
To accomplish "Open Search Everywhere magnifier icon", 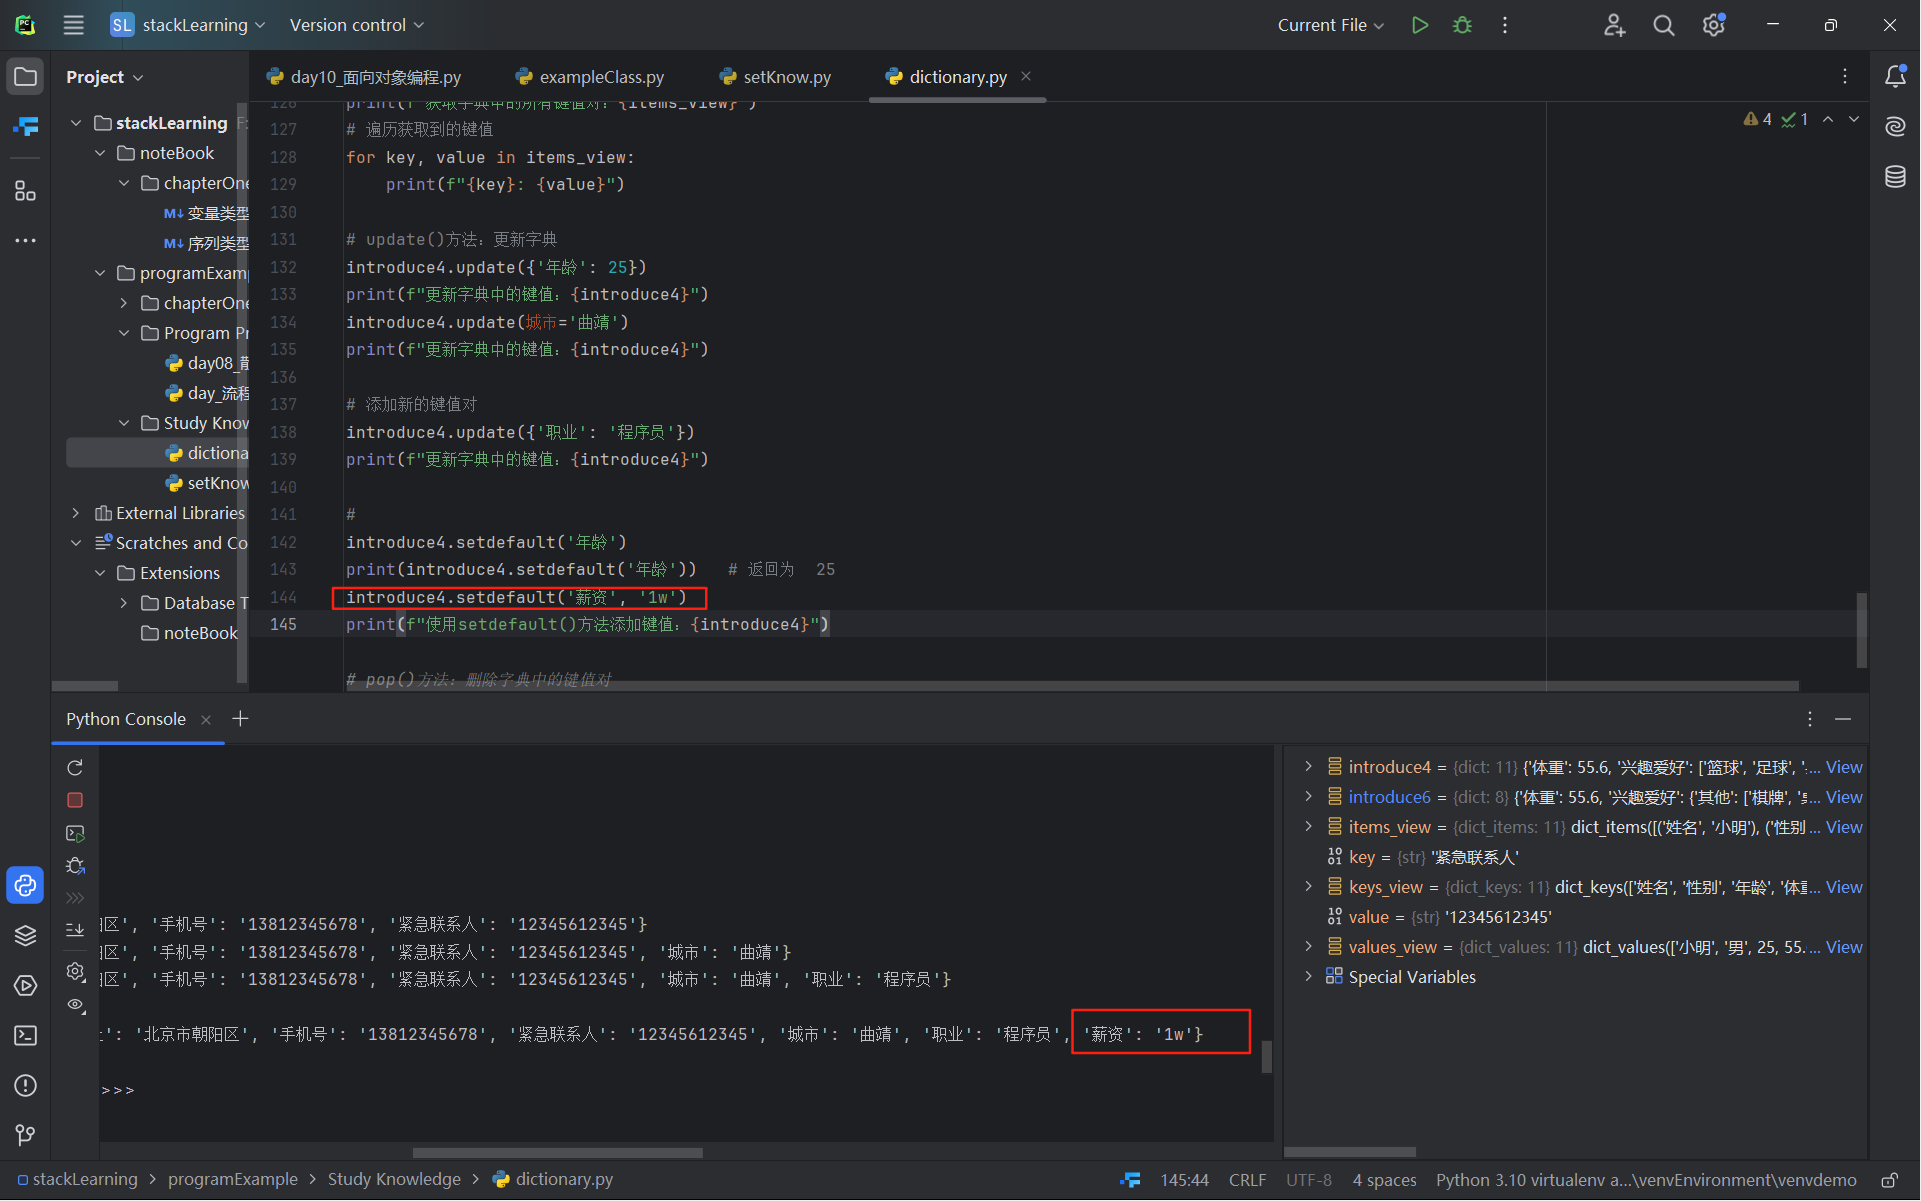I will 1663,25.
